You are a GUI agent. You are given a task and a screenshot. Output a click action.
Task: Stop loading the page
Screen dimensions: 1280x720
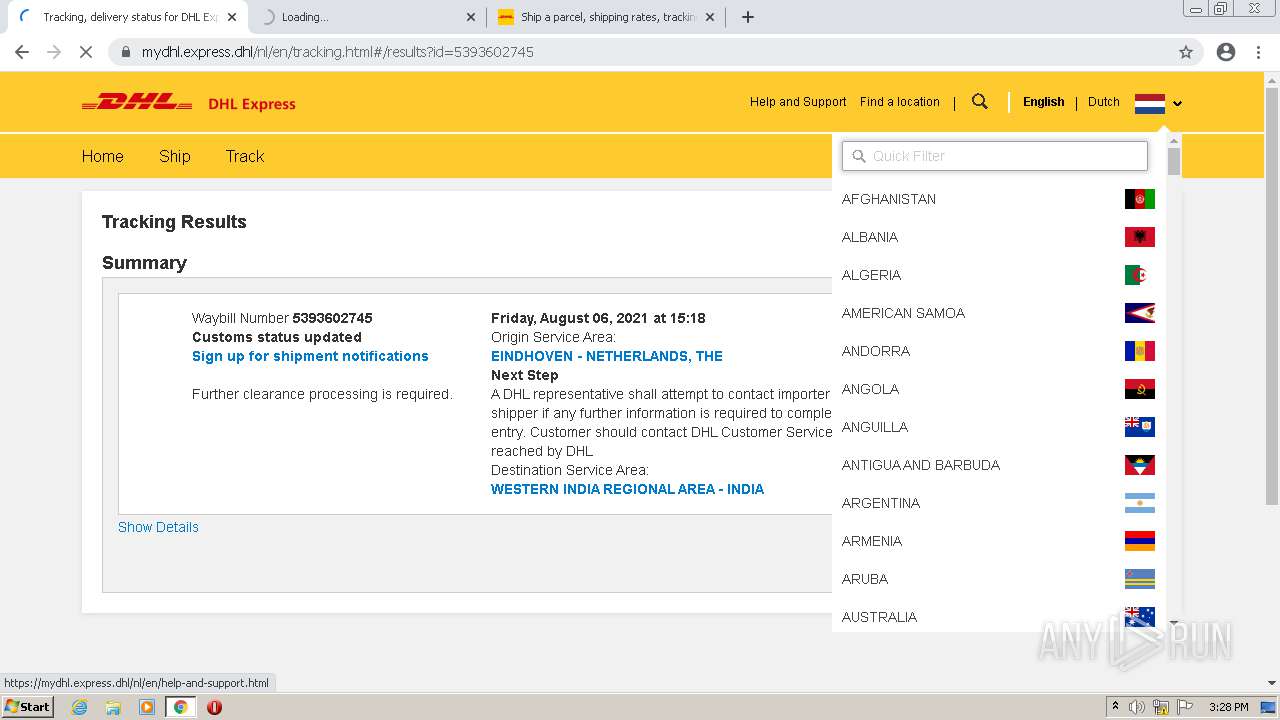86,52
